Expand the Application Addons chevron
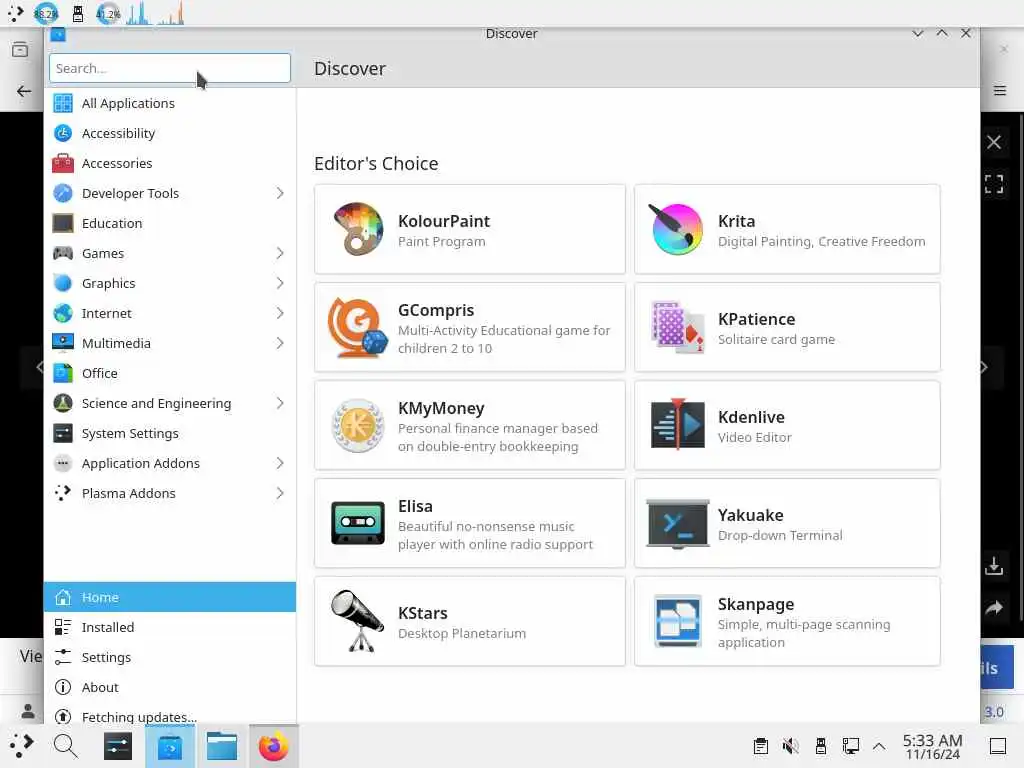The height and width of the screenshot is (768, 1024). pos(280,464)
